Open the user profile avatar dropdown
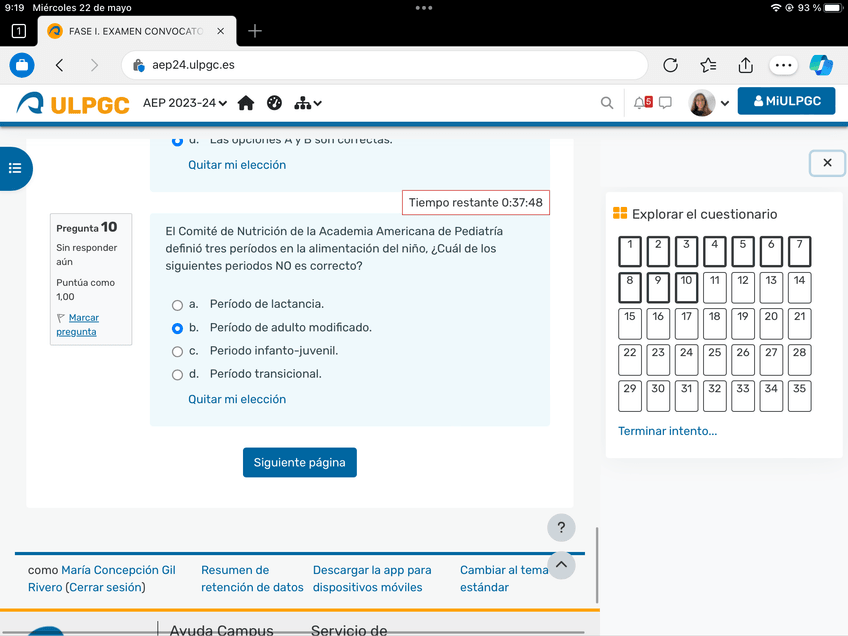 [709, 103]
